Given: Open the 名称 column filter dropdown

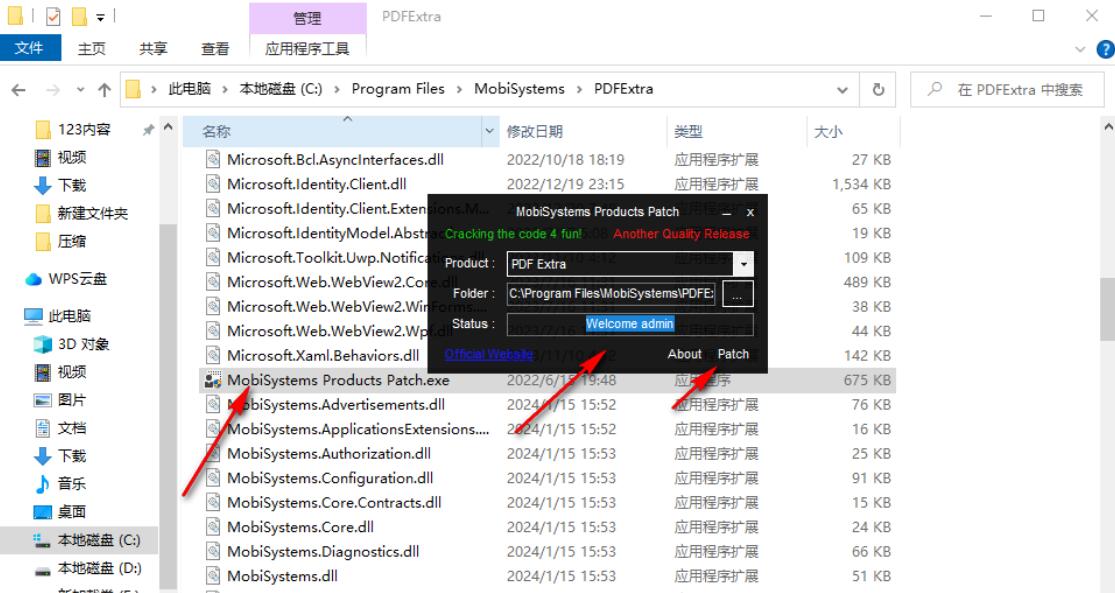Looking at the screenshot, I should coord(489,132).
